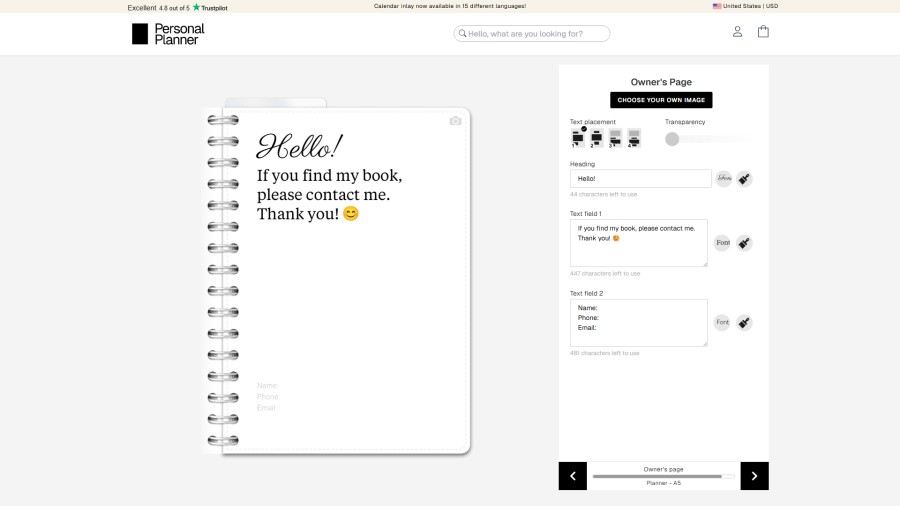Open the shopping bag cart
Screen dimensions: 900x506
tap(763, 32)
